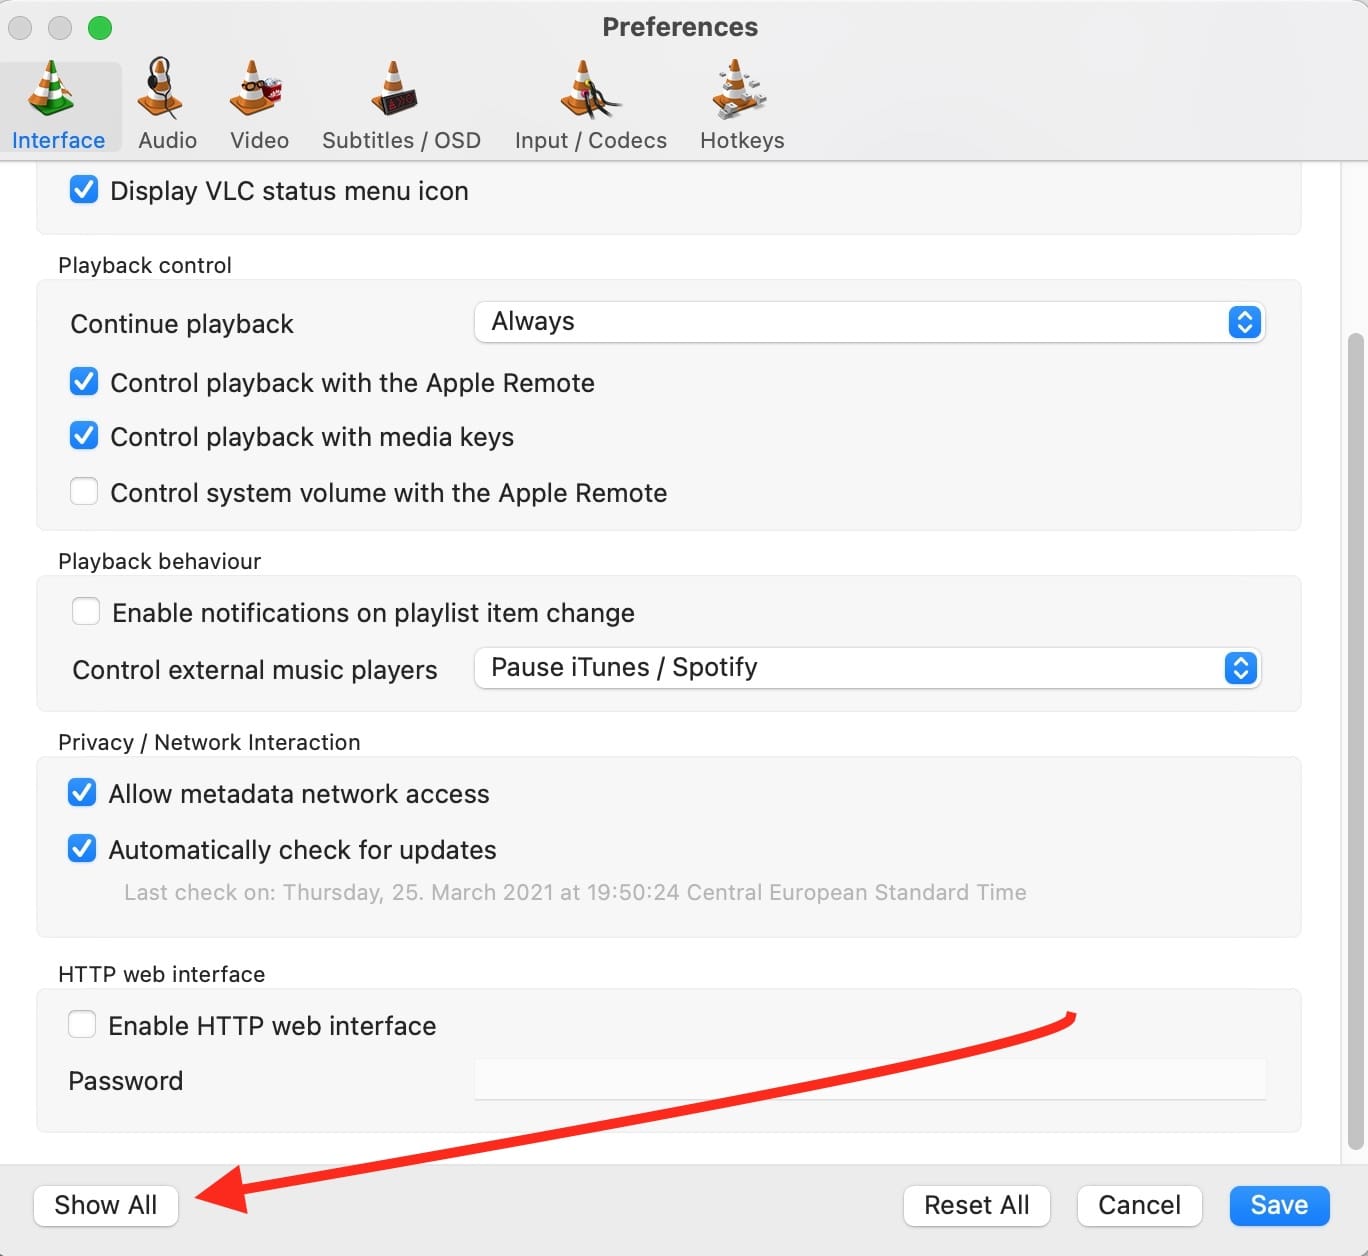The width and height of the screenshot is (1368, 1256).
Task: Open Input / Codecs cone icon
Action: tap(588, 88)
